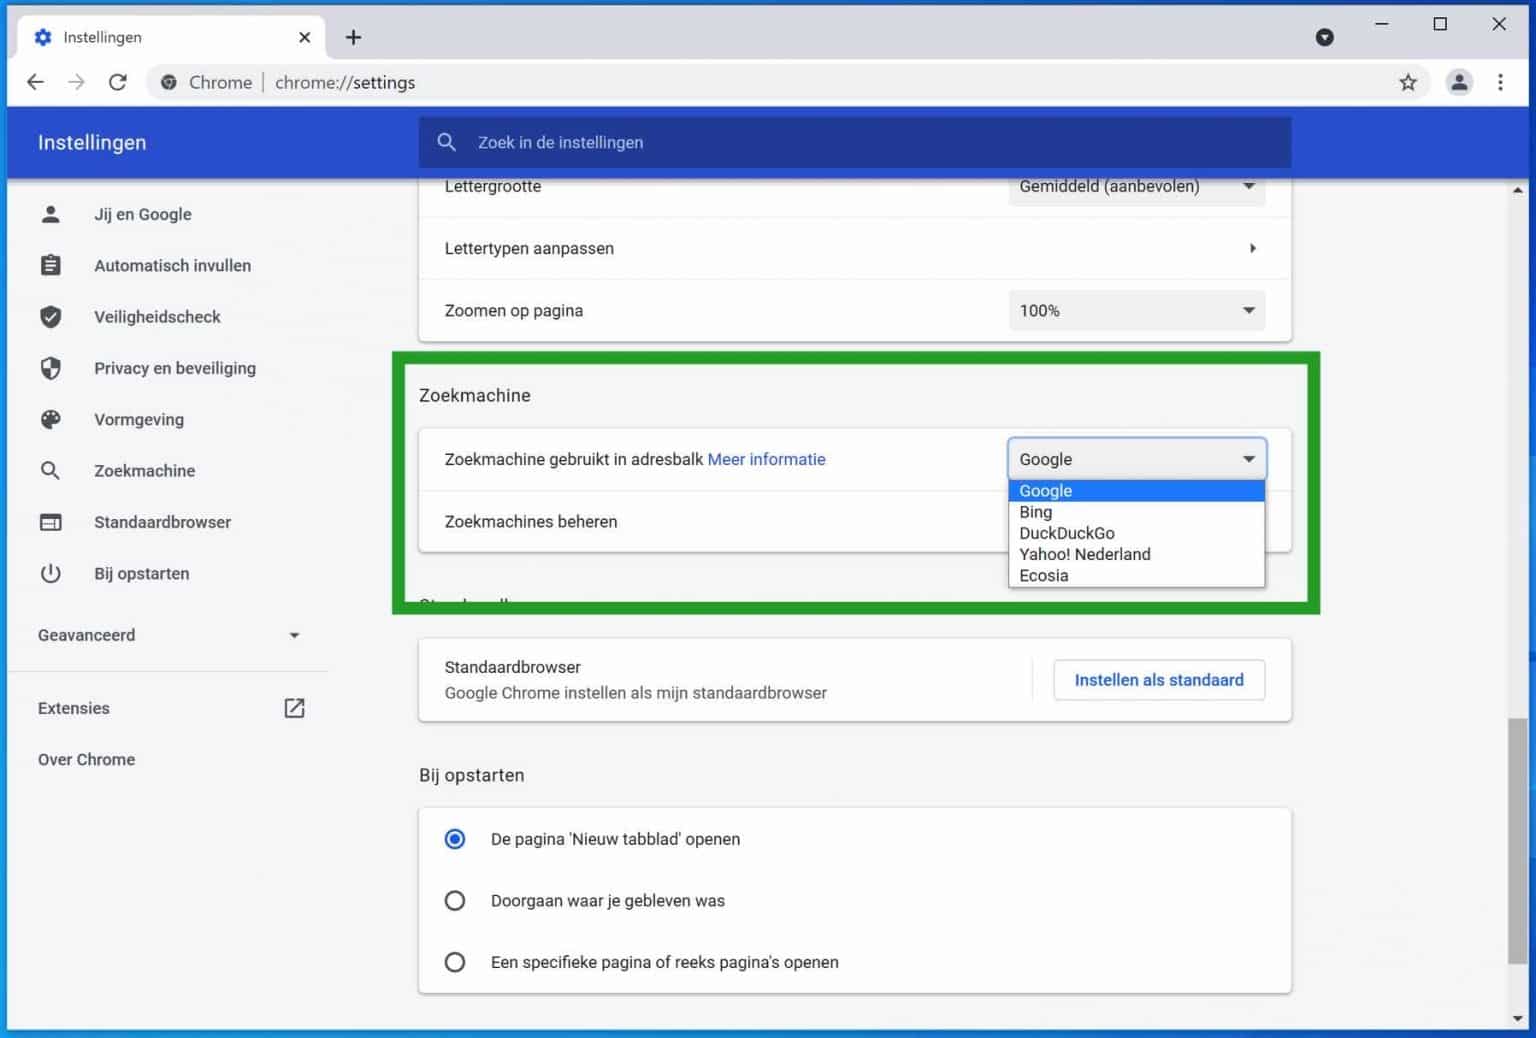Click the shield icon for Privacy en beveiliging

point(51,368)
